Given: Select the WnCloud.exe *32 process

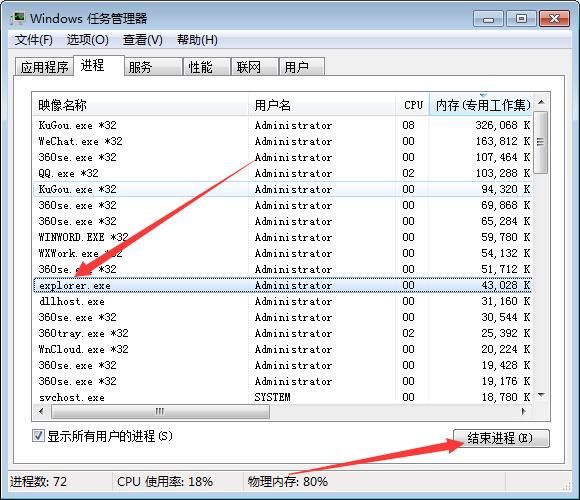Looking at the screenshot, I should 283,349.
